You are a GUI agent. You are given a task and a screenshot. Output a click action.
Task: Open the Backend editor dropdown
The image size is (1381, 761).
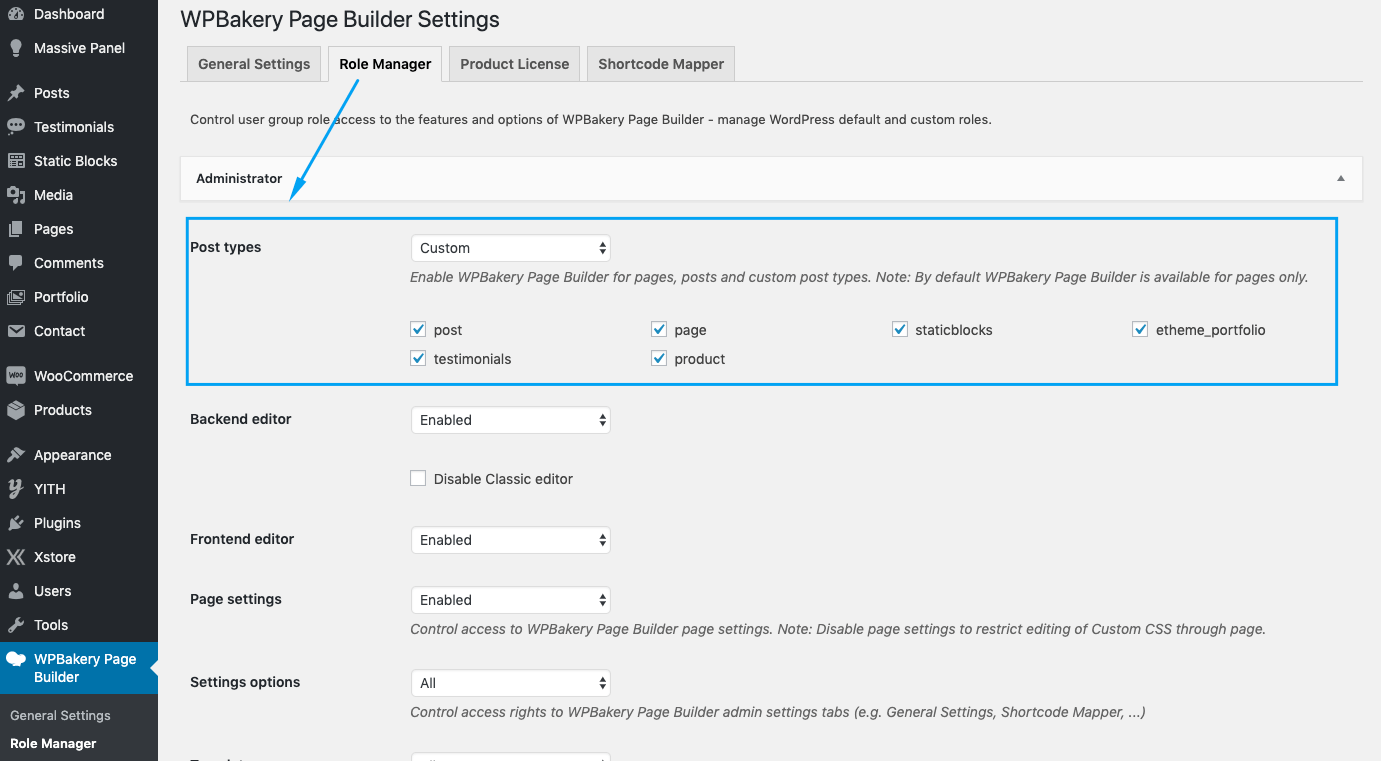pyautogui.click(x=510, y=420)
